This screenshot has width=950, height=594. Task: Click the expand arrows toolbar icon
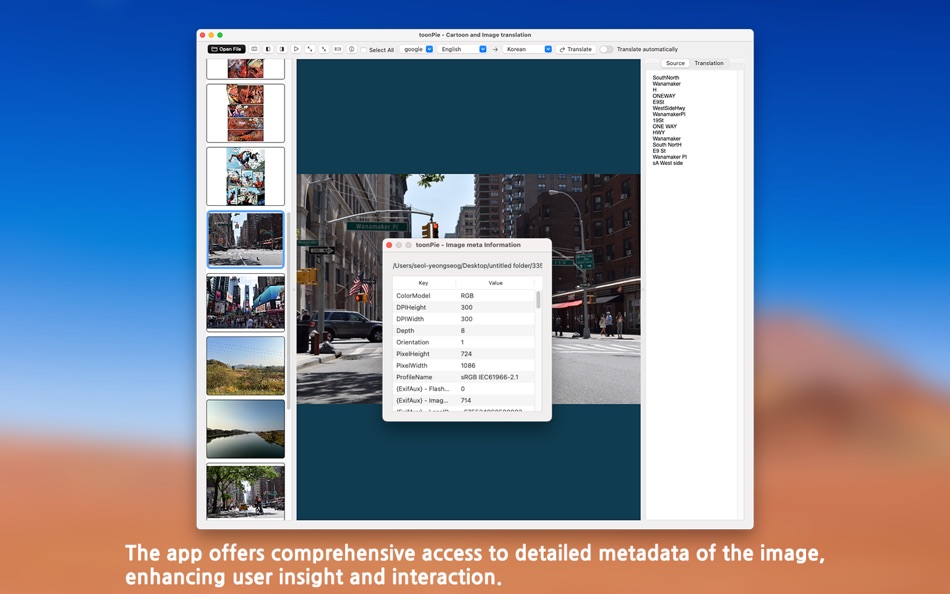click(x=310, y=49)
